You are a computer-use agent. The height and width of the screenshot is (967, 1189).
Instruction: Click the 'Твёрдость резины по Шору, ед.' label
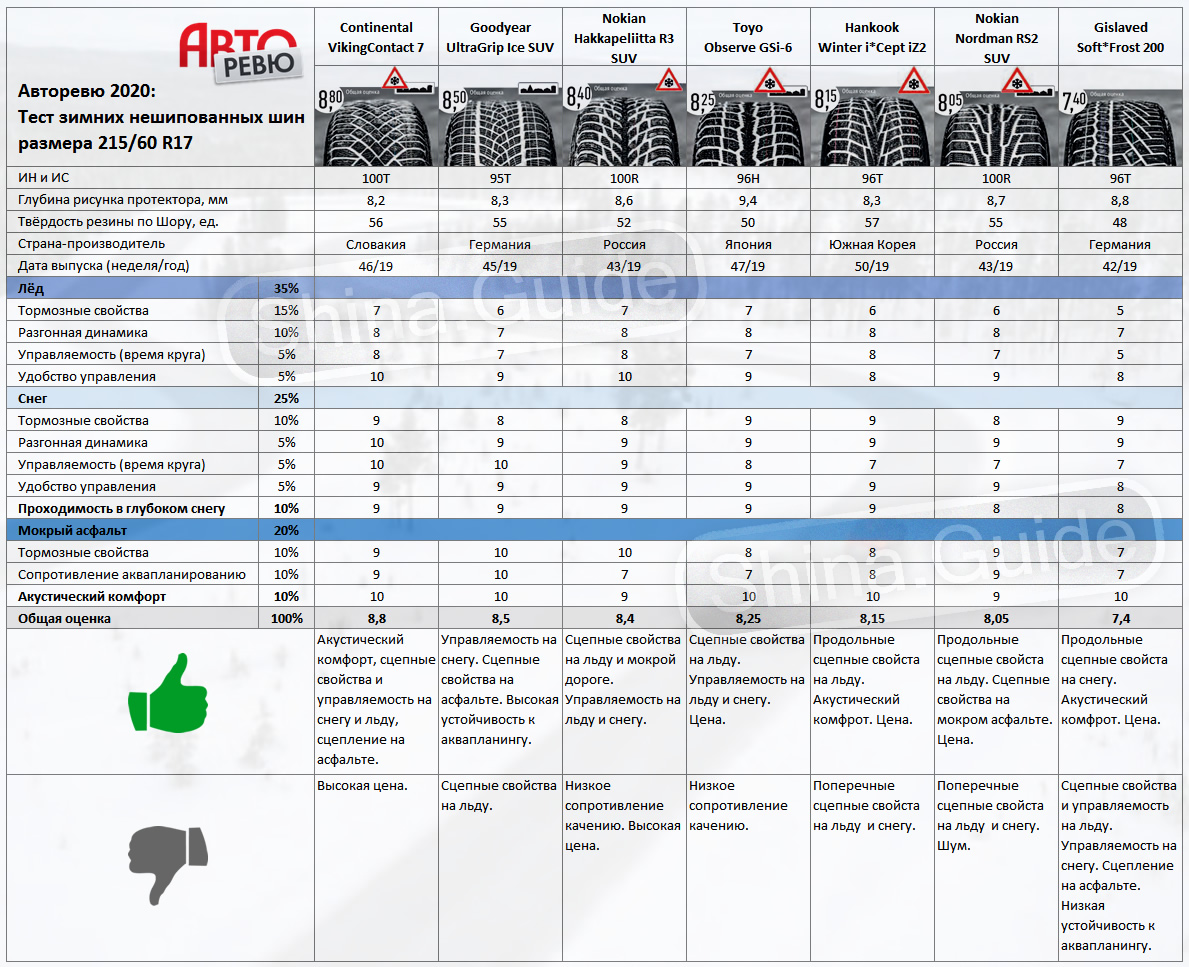point(118,222)
